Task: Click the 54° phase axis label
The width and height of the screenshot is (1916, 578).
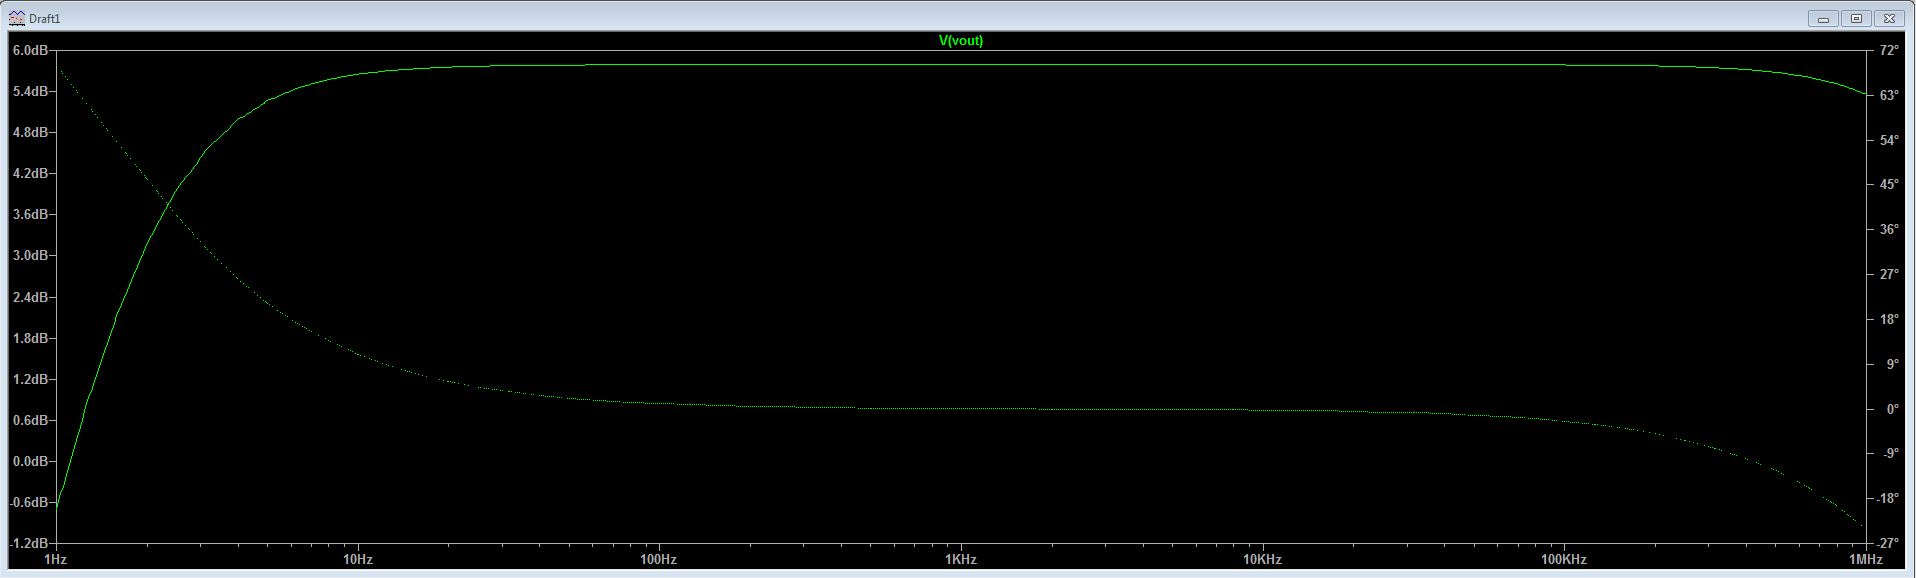Action: point(1889,140)
